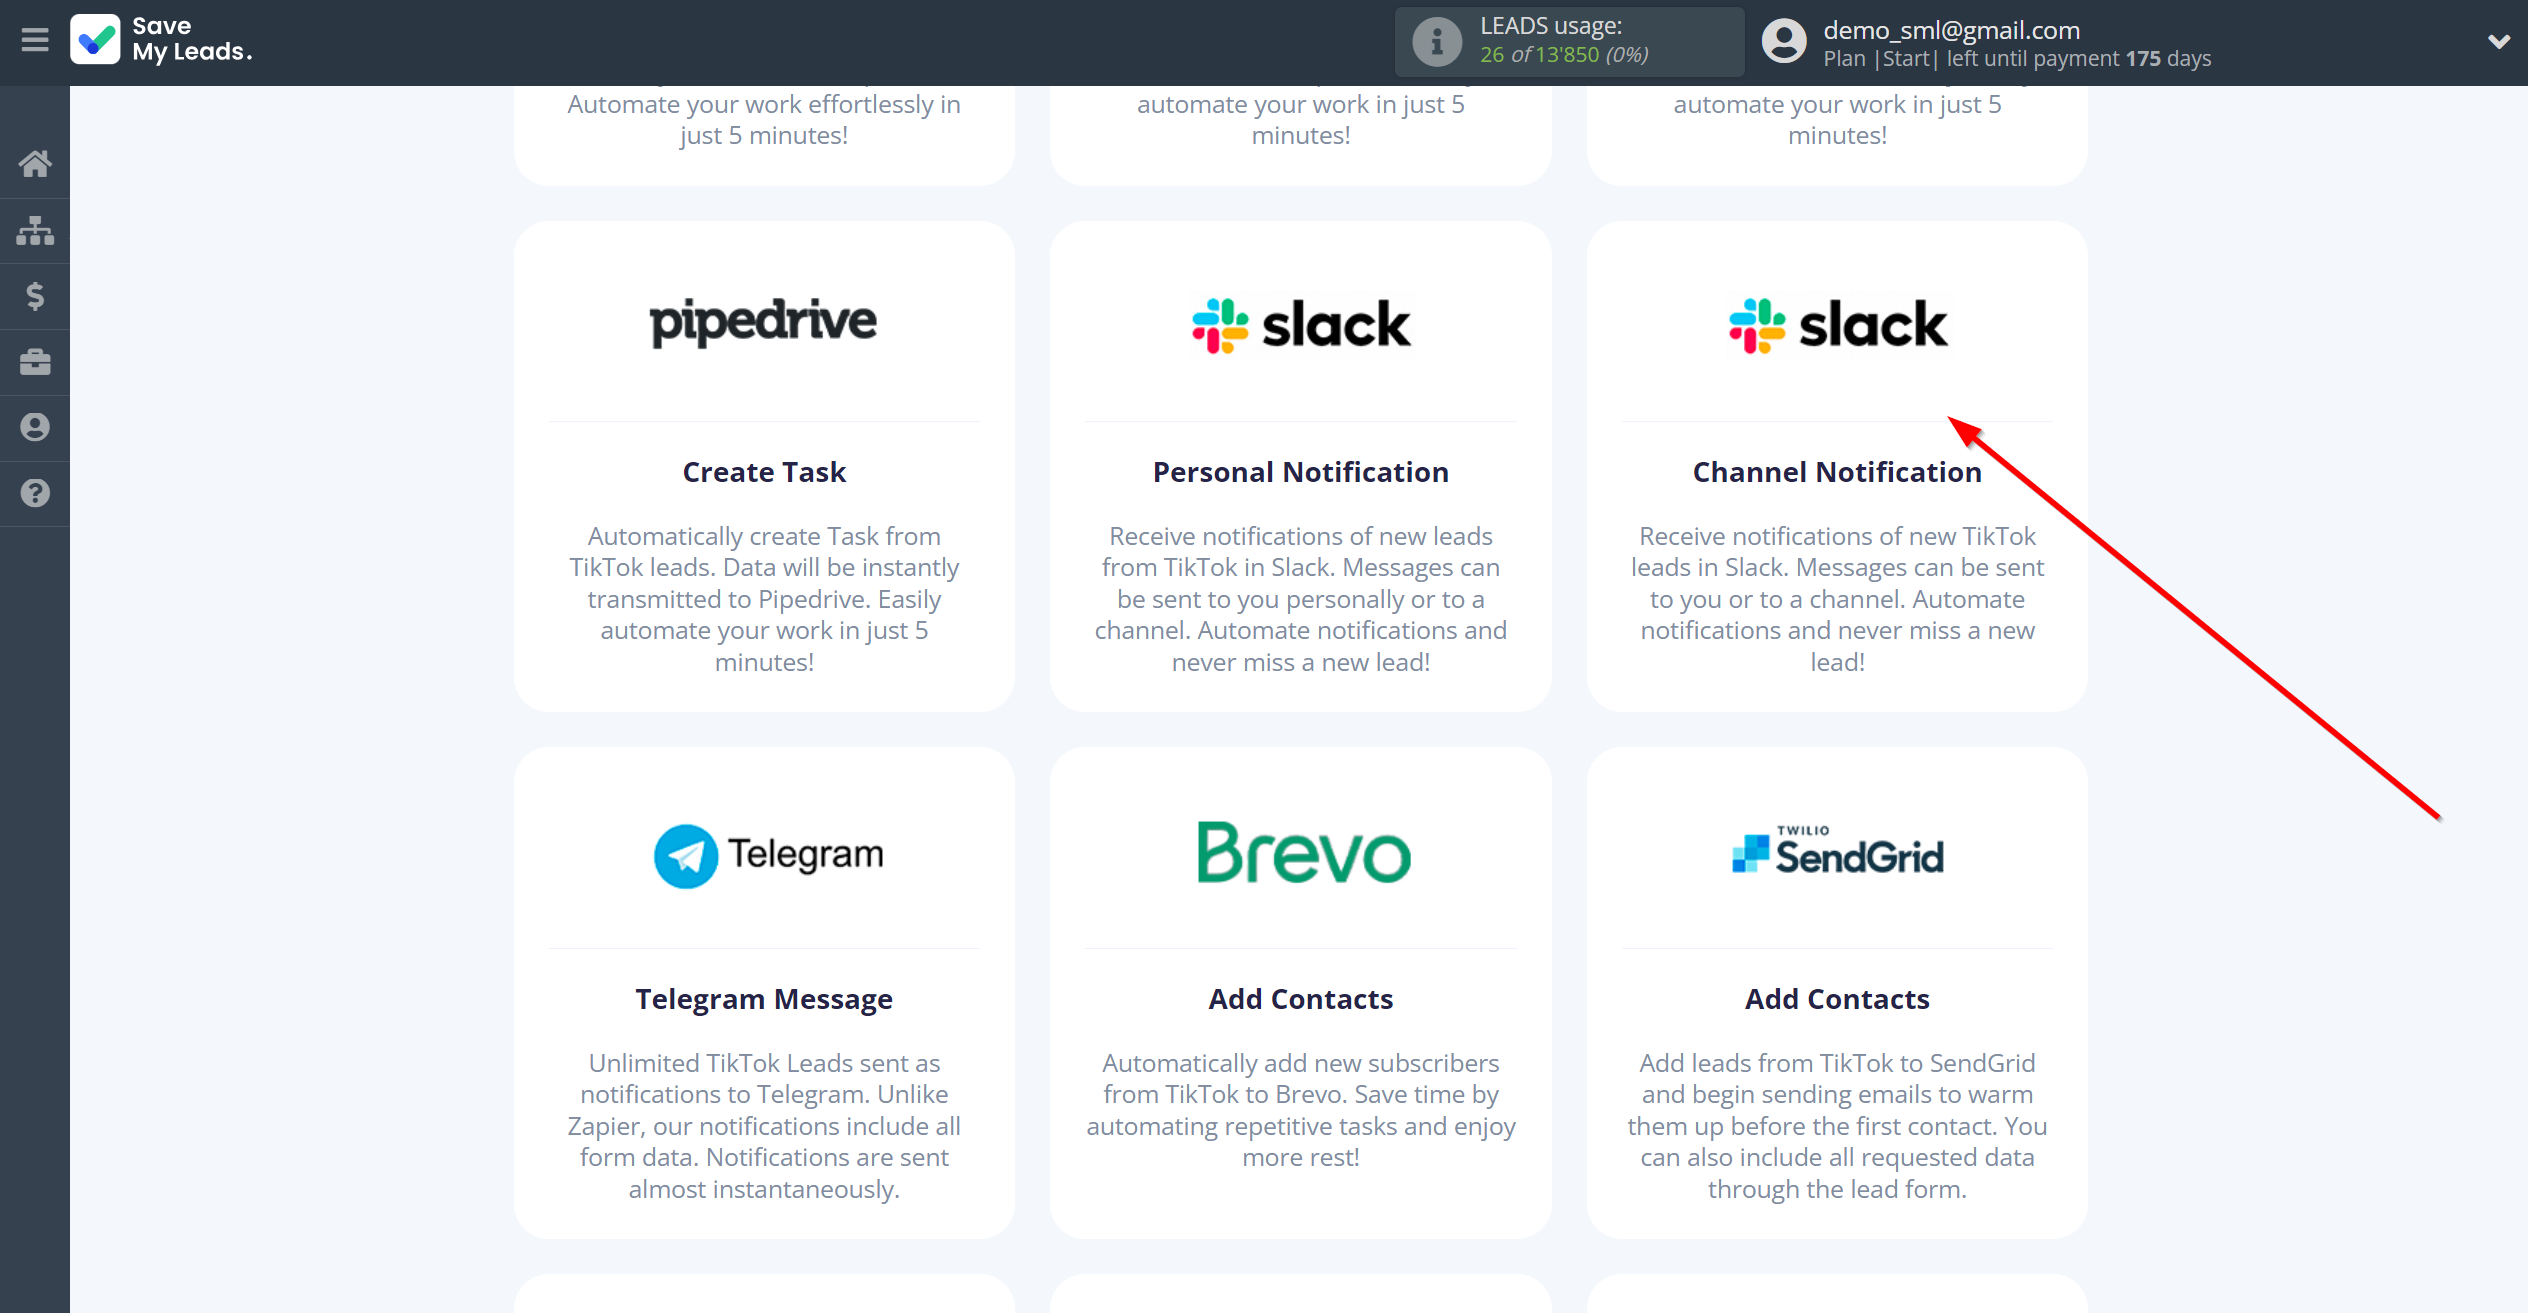Select the Create Task title
Screen dimensions: 2528x1313
[764, 472]
